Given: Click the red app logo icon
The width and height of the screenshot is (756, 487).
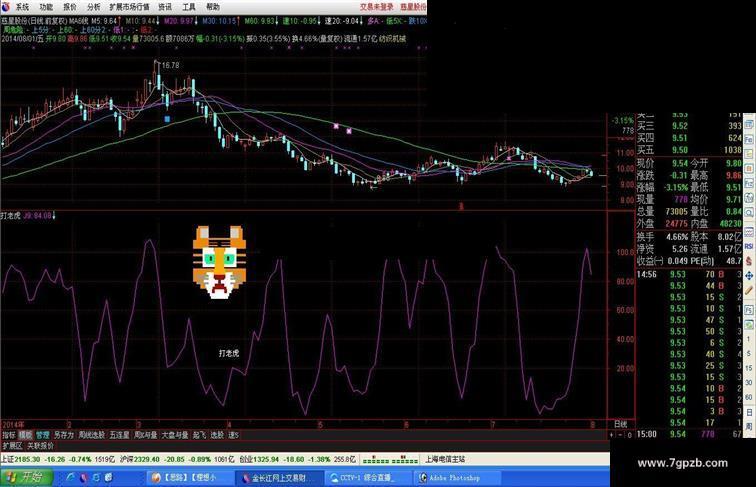Looking at the screenshot, I should [6, 6].
